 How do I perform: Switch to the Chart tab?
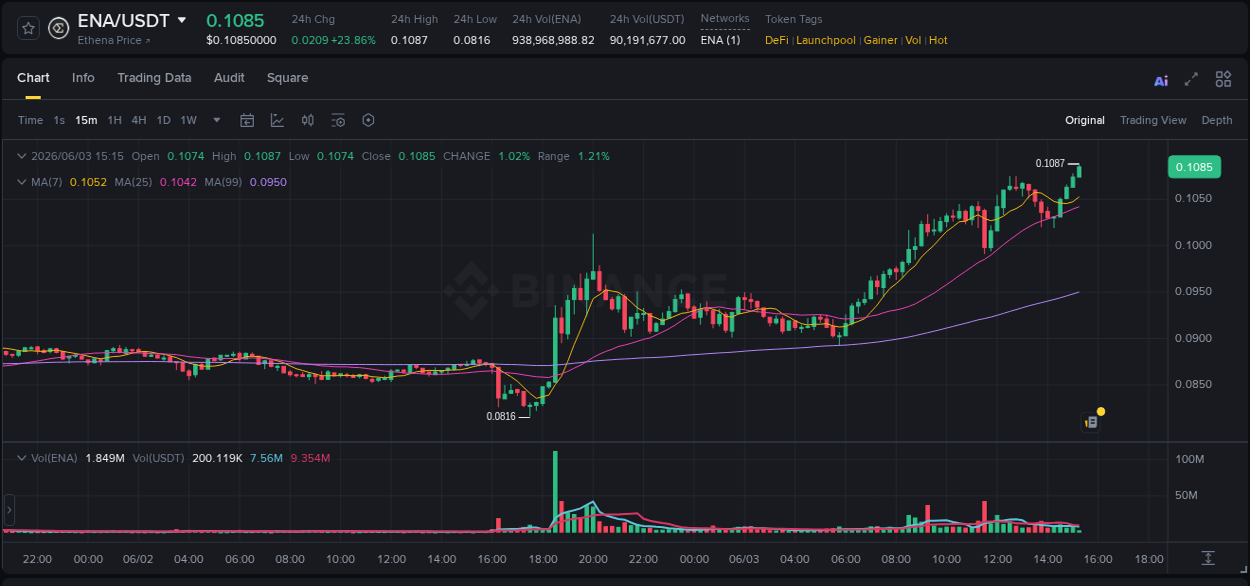coord(33,78)
